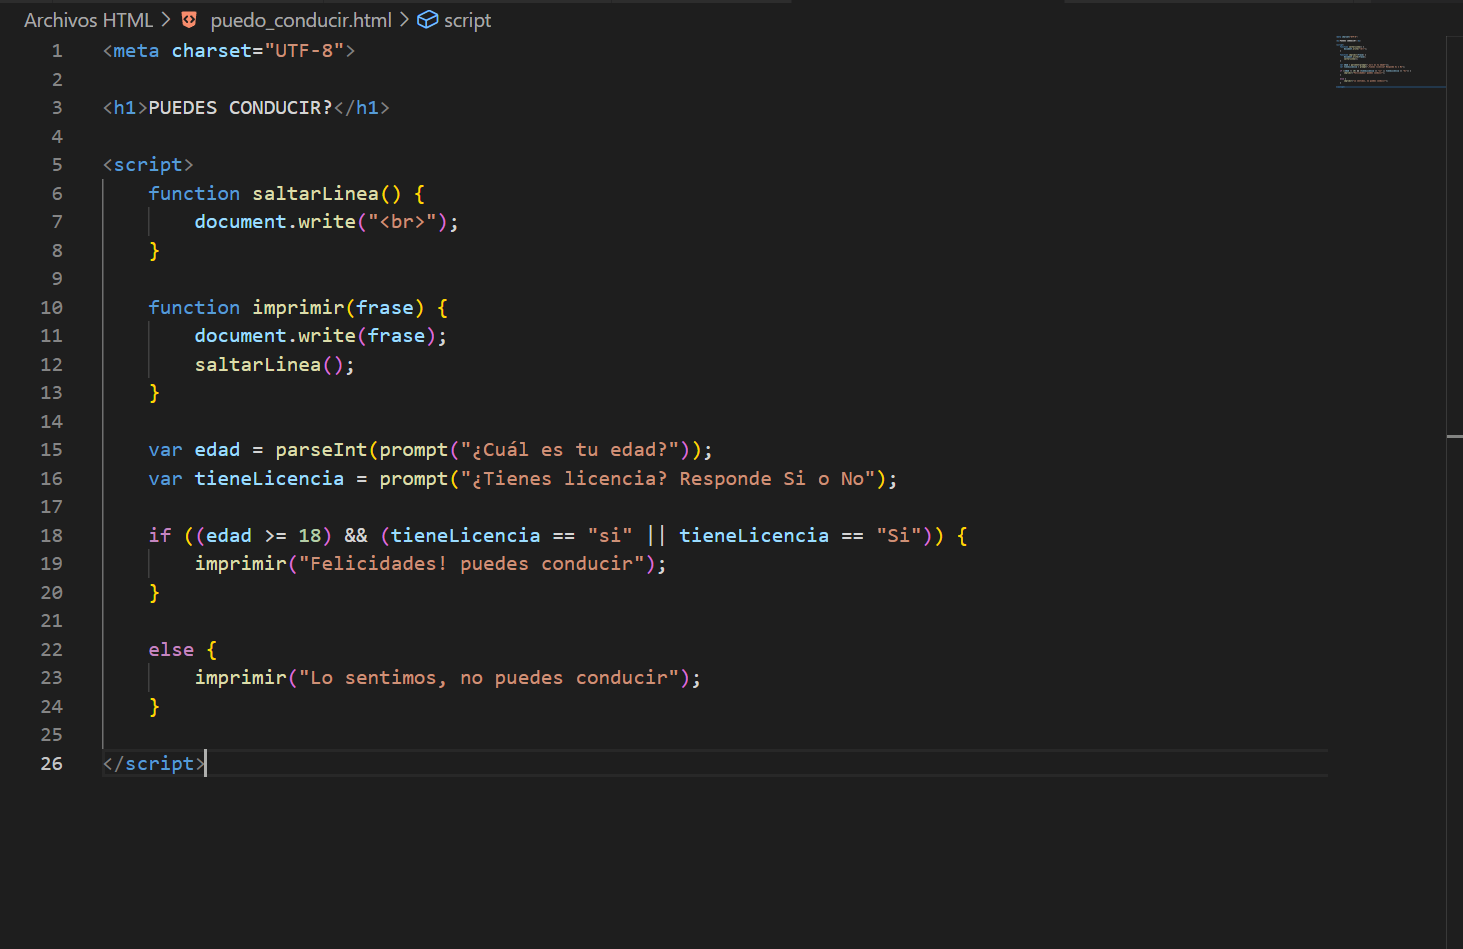Click line number 18 in gutter
Screen dimensions: 1463x949
point(51,536)
